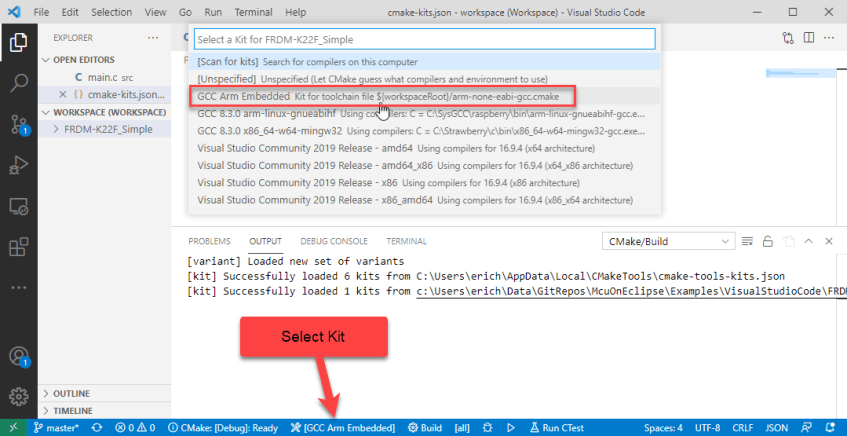The image size is (847, 436).
Task: Toggle output scroll lock
Action: (766, 241)
